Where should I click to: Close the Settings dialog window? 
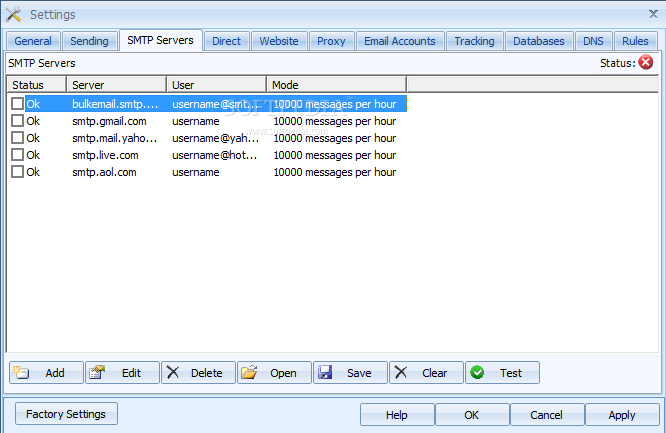click(653, 14)
